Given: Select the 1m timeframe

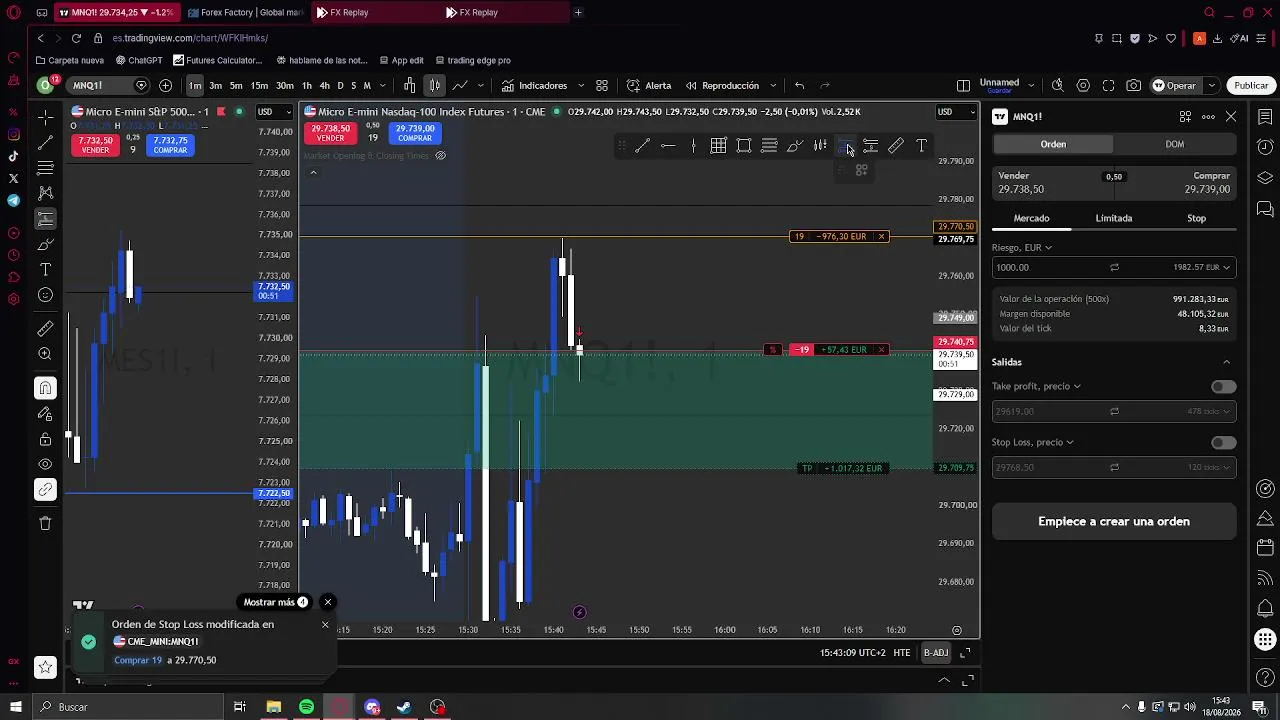Looking at the screenshot, I should click(x=195, y=86).
